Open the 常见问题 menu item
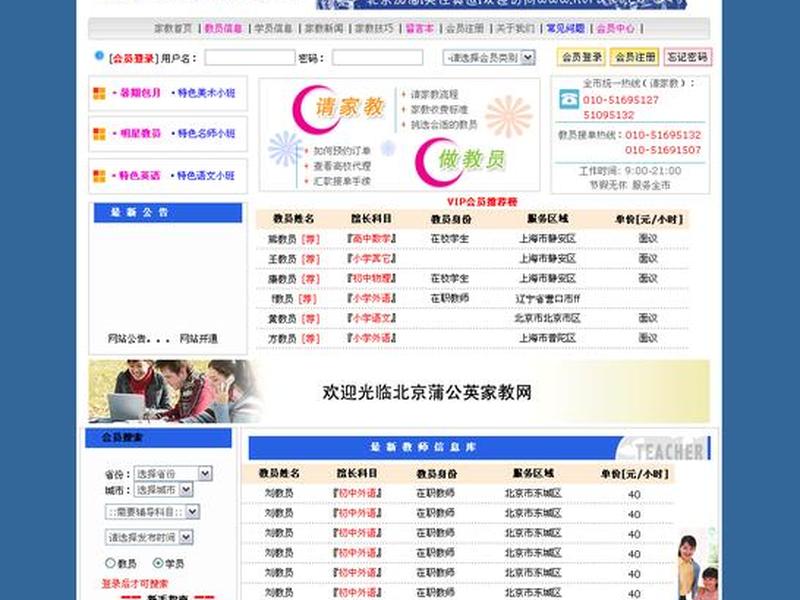This screenshot has height=600, width=800. coord(565,28)
